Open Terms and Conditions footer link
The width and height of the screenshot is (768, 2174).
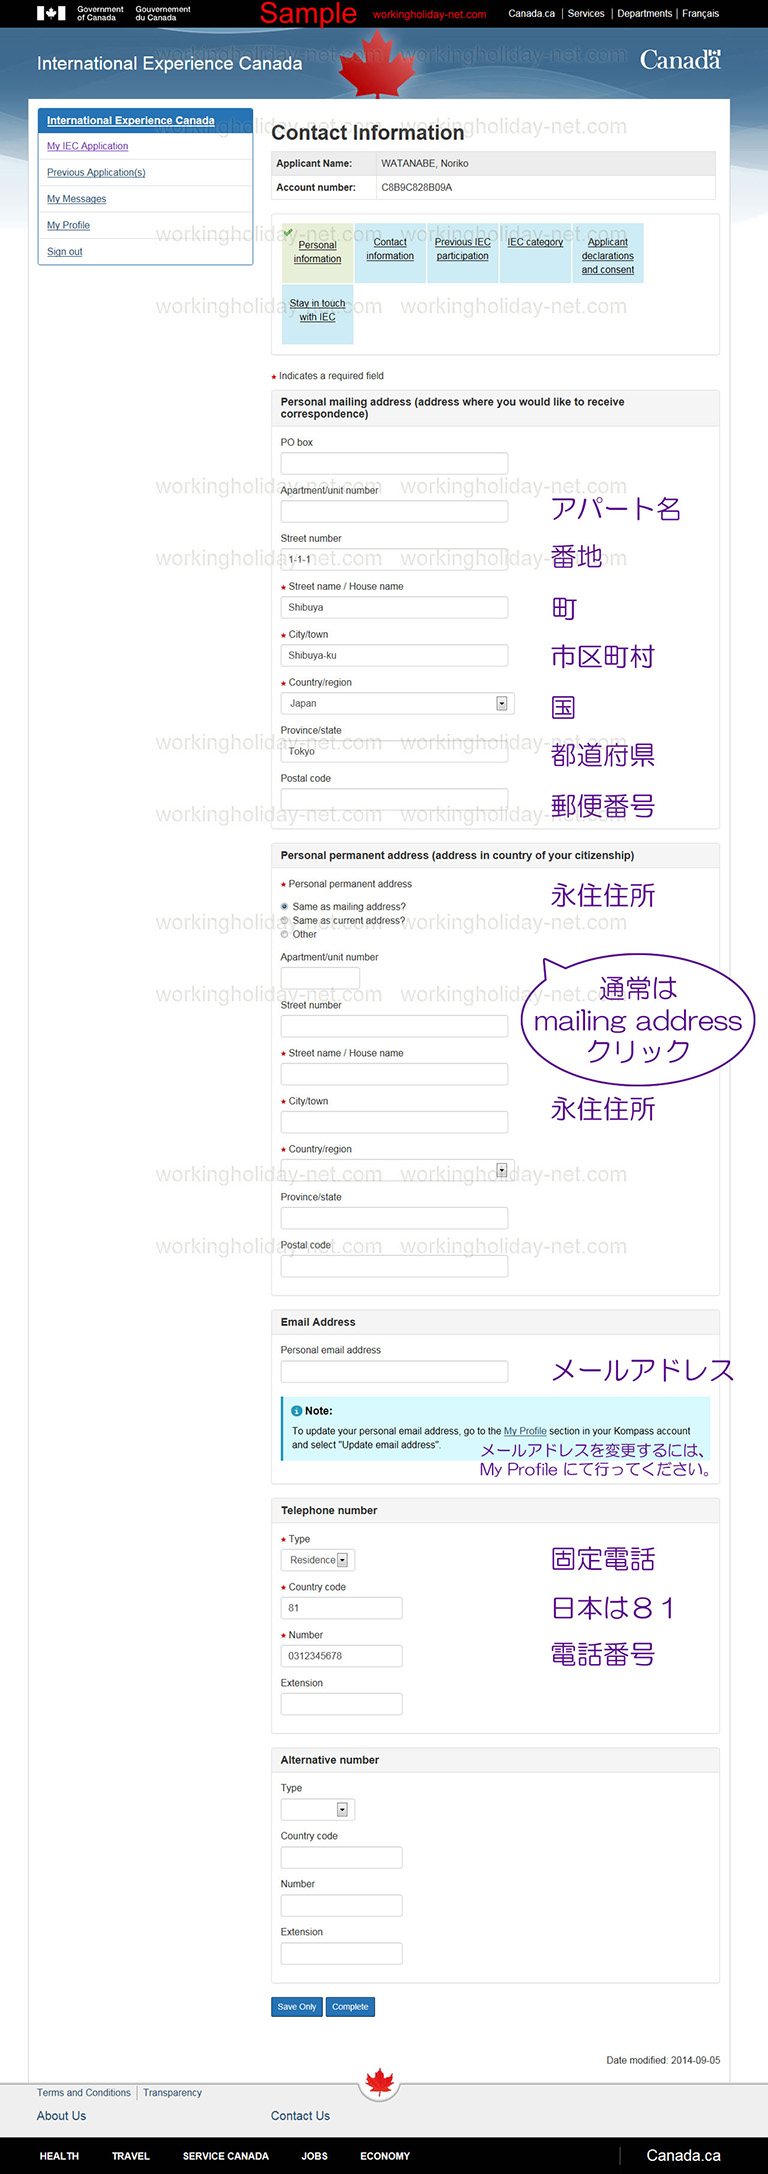pyautogui.click(x=84, y=2092)
